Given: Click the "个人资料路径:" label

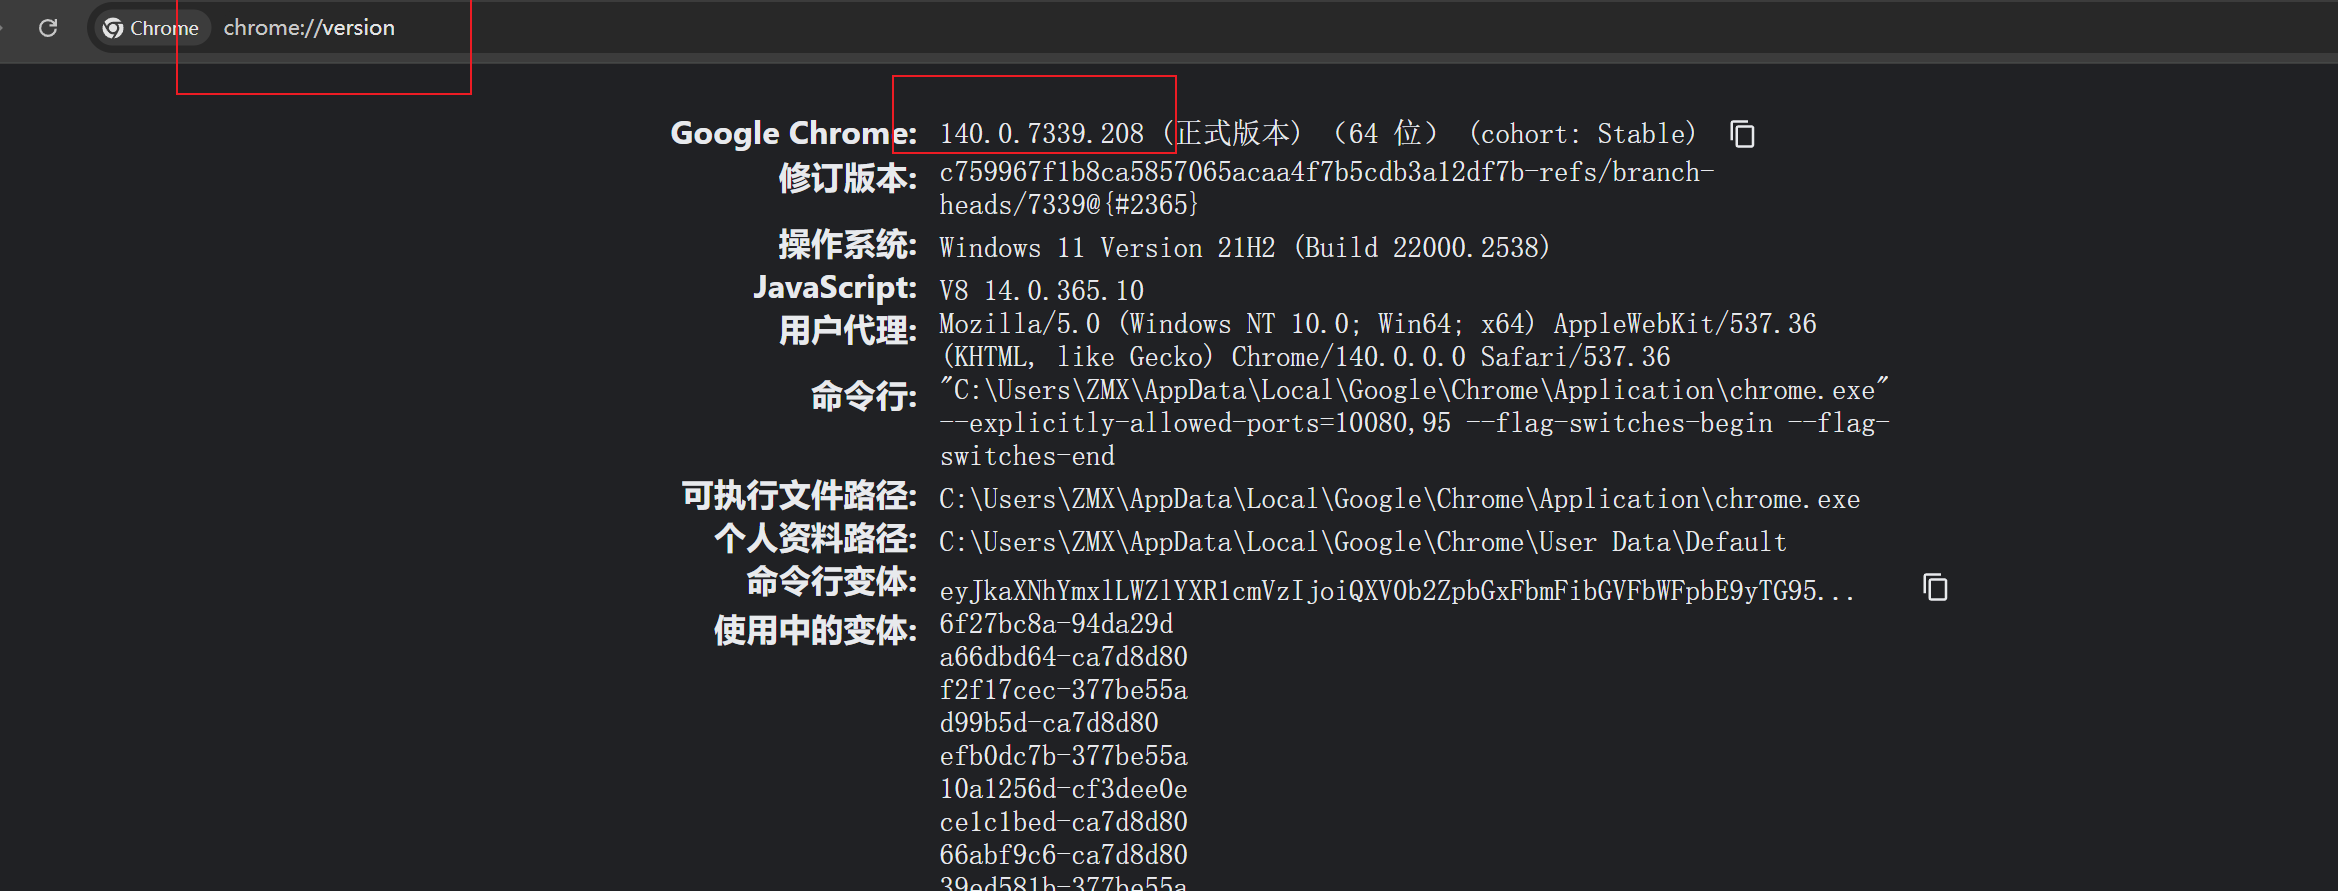Looking at the screenshot, I should tap(815, 538).
